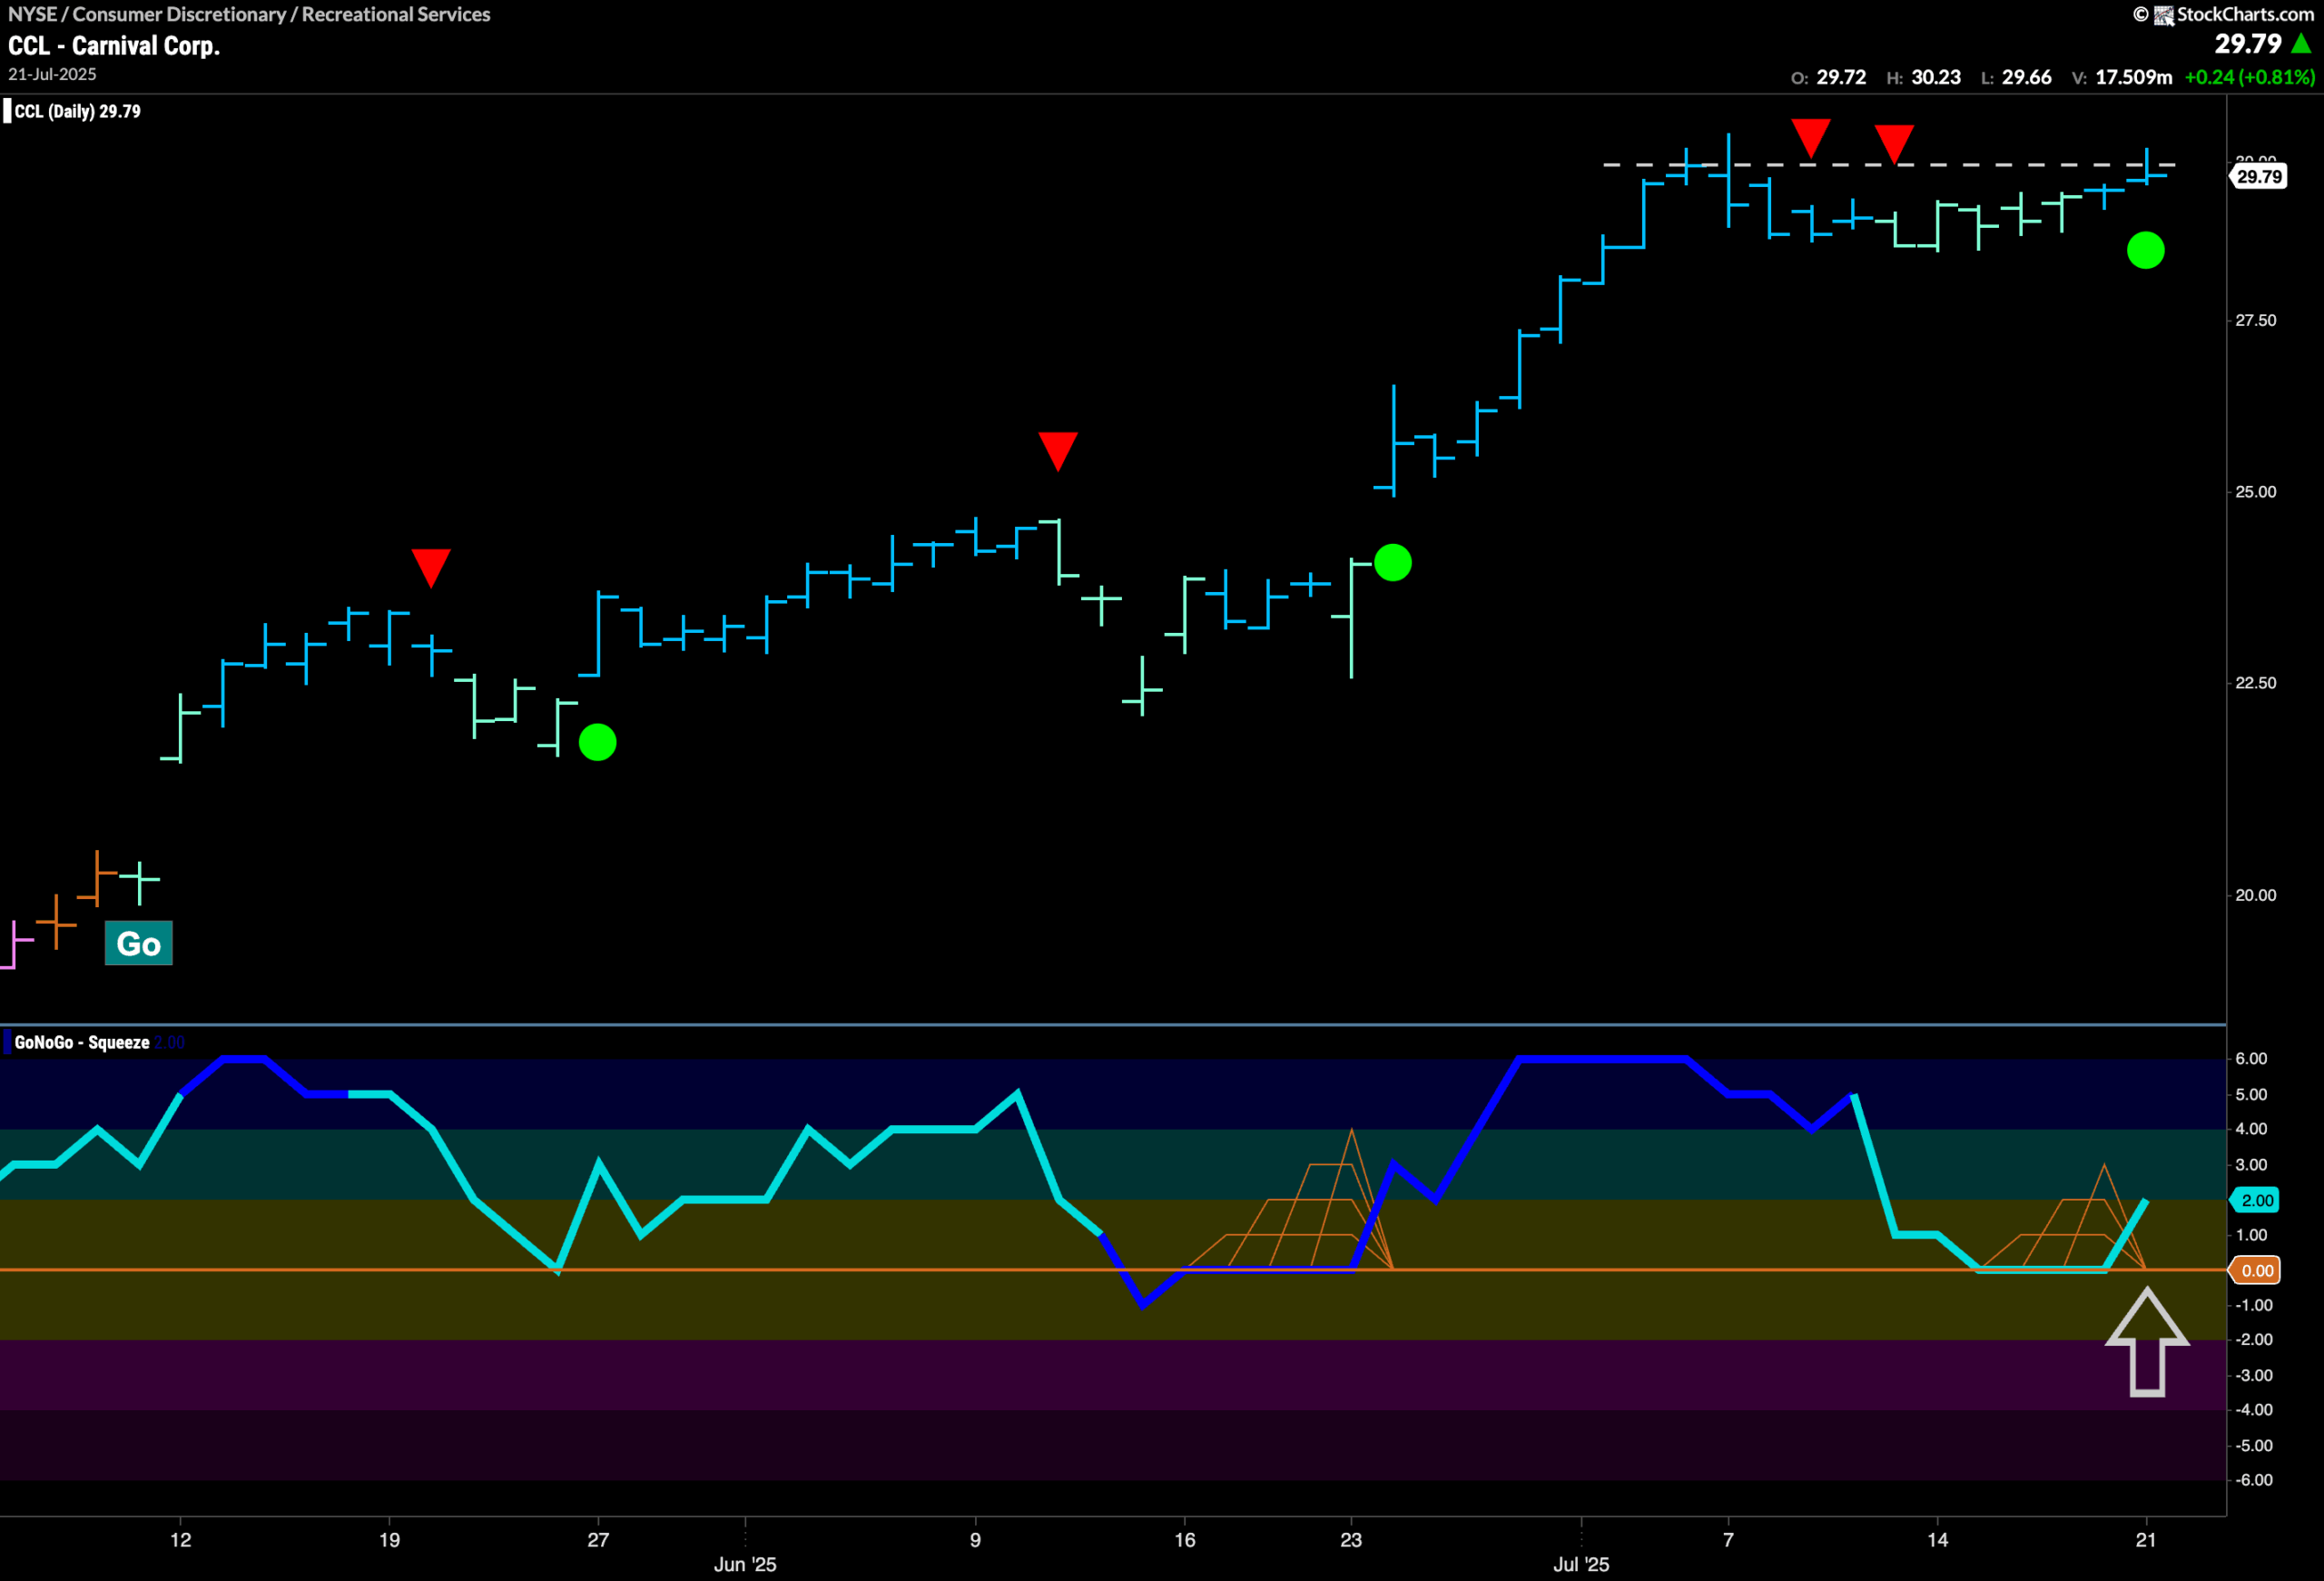Screen dimensions: 2324x1581
Task: Click the open value O: 29.72
Action: coord(1828,77)
